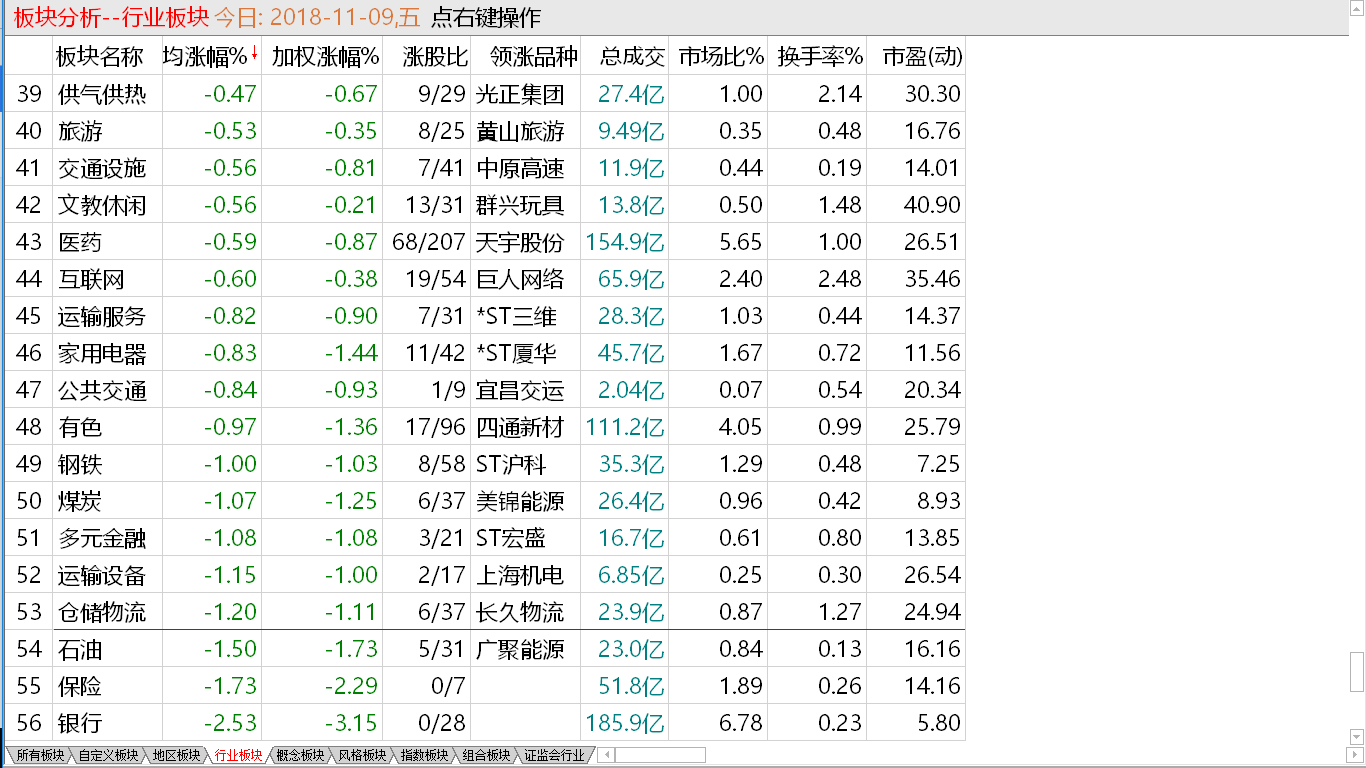This screenshot has width=1366, height=768.
Task: Select the 运输服务 sector name
Action: point(102,316)
